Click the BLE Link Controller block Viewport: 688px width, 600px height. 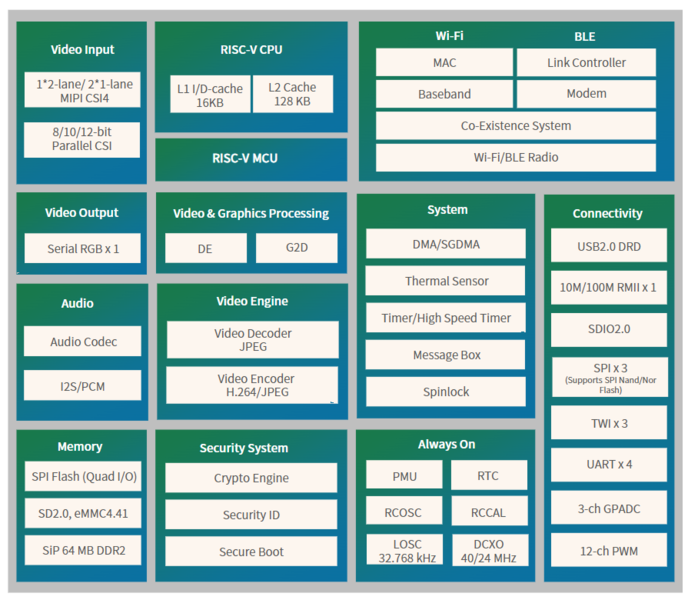(586, 63)
